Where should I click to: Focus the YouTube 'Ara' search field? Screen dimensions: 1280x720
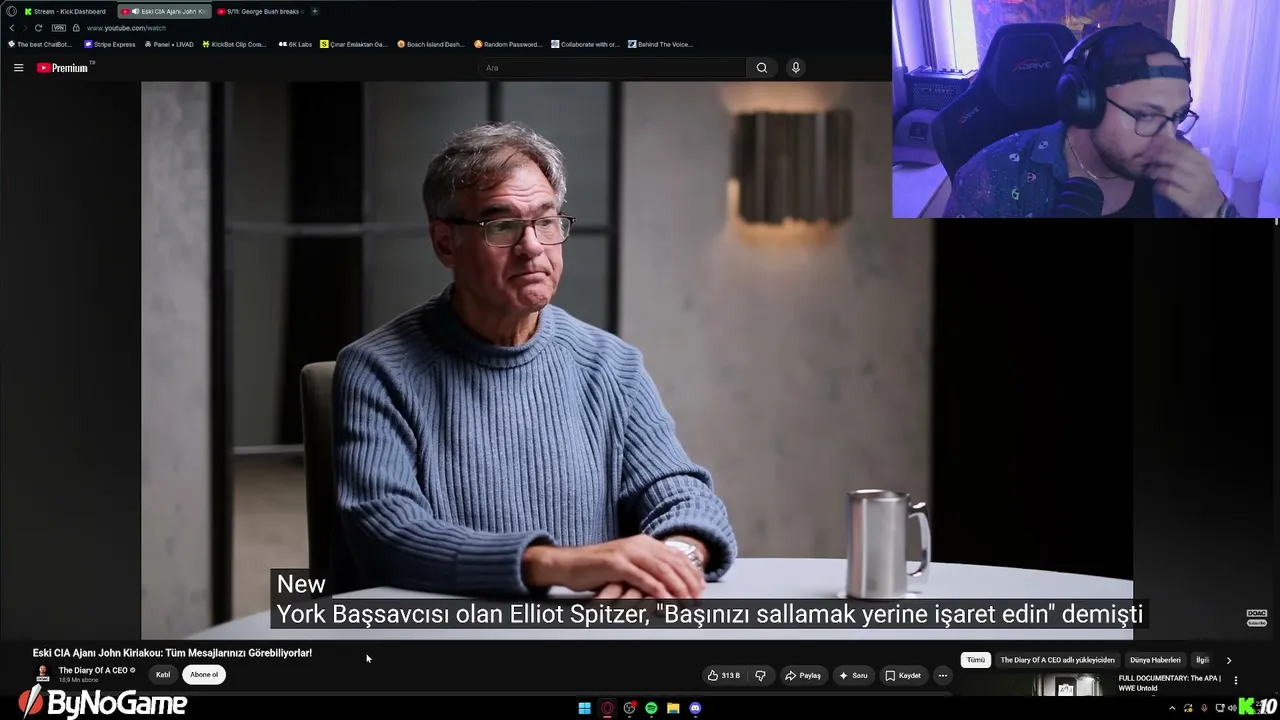pyautogui.click(x=612, y=68)
